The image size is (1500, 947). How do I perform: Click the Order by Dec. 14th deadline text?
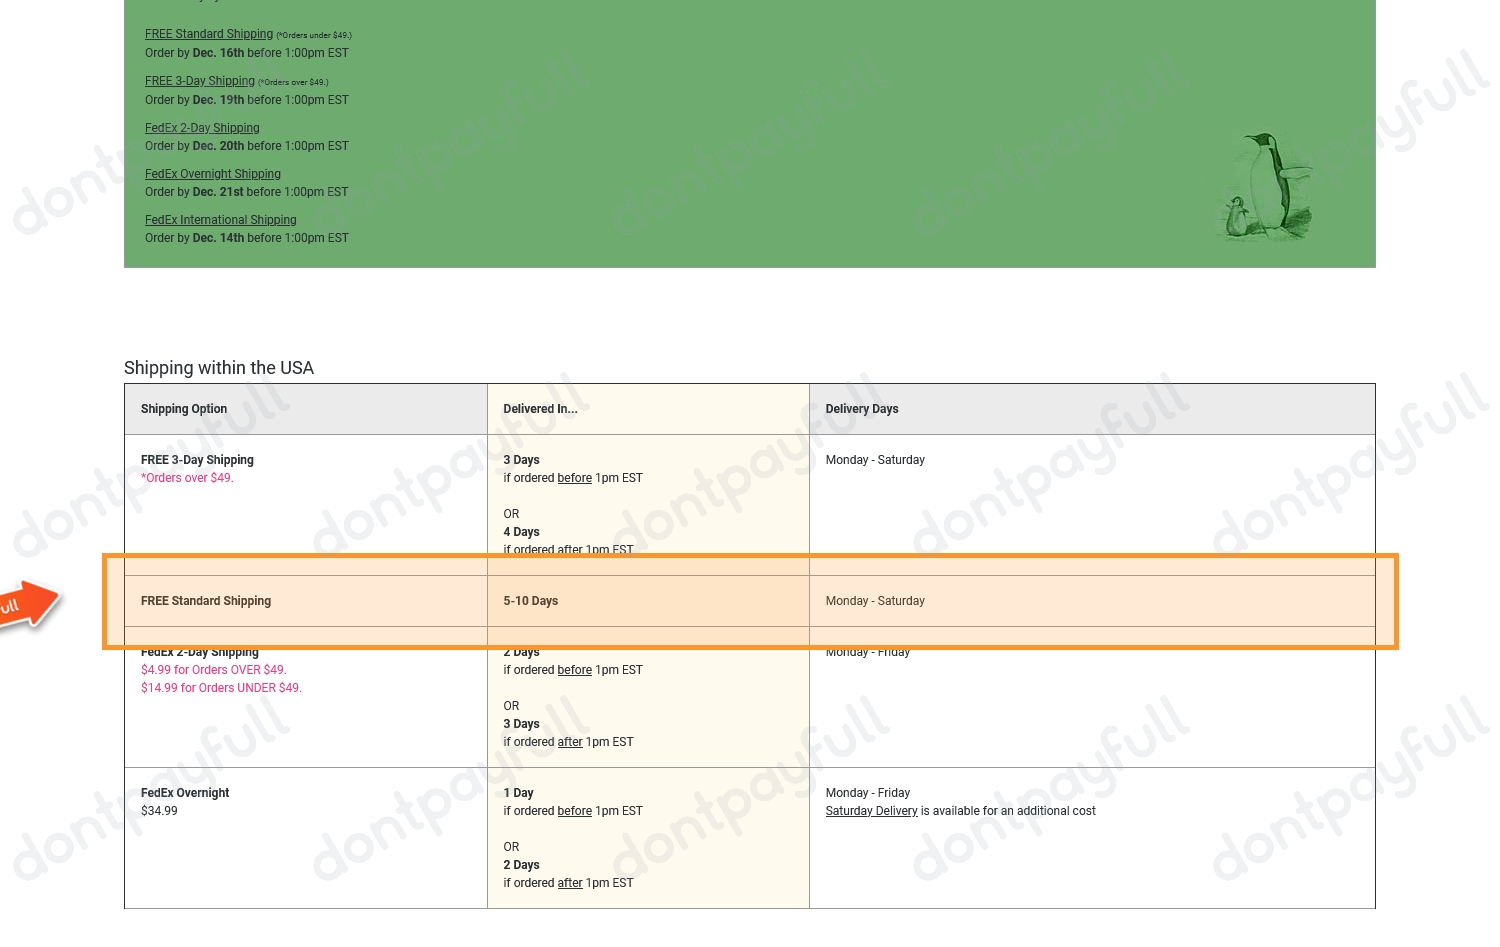(x=246, y=238)
